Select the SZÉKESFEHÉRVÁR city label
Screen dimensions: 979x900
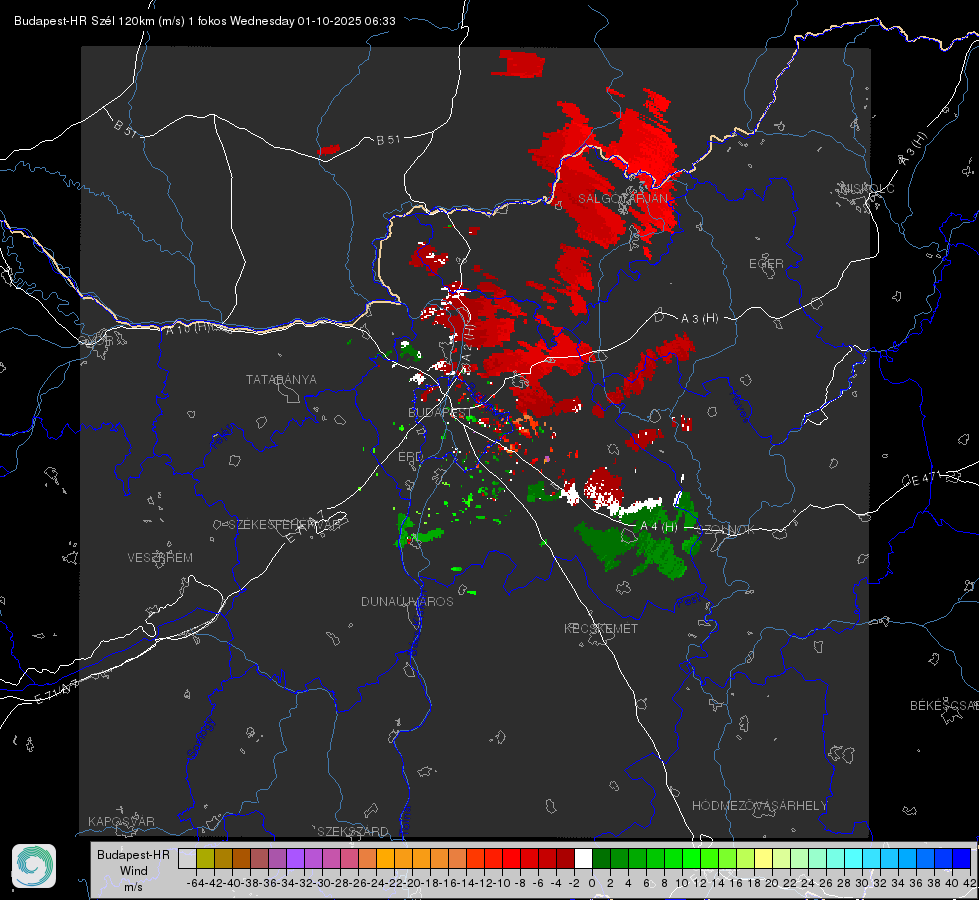pos(284,525)
